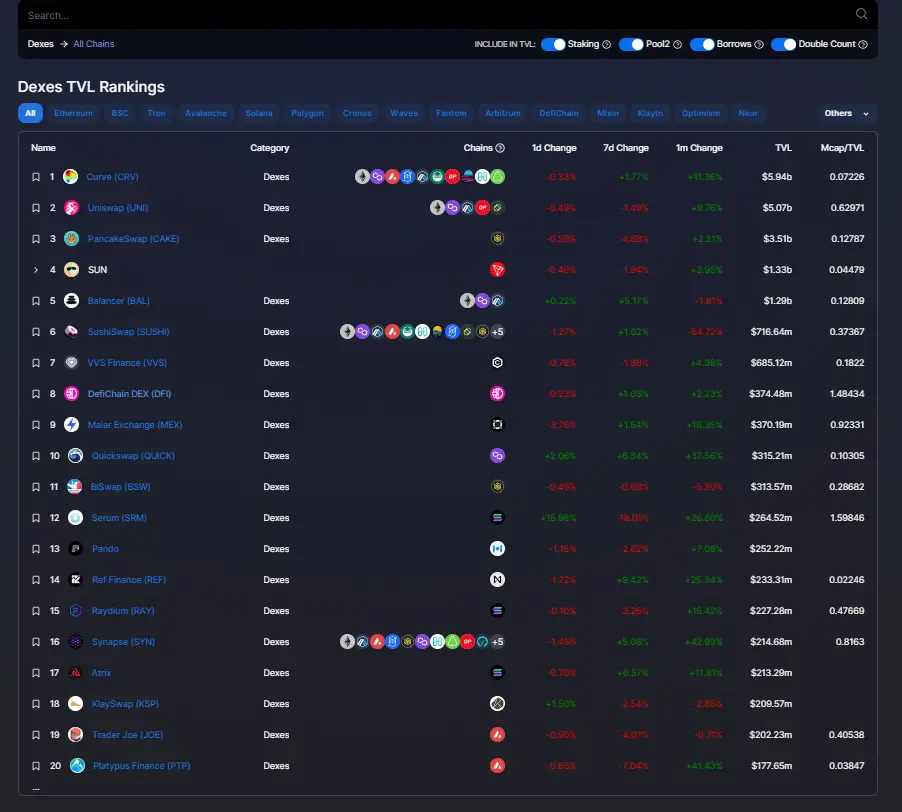Open the Trader Joe (JOE) link

pyautogui.click(x=127, y=735)
